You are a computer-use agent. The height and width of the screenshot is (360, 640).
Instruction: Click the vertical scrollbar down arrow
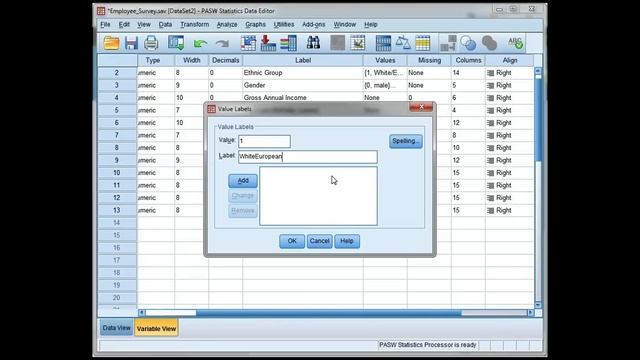[x=538, y=304]
